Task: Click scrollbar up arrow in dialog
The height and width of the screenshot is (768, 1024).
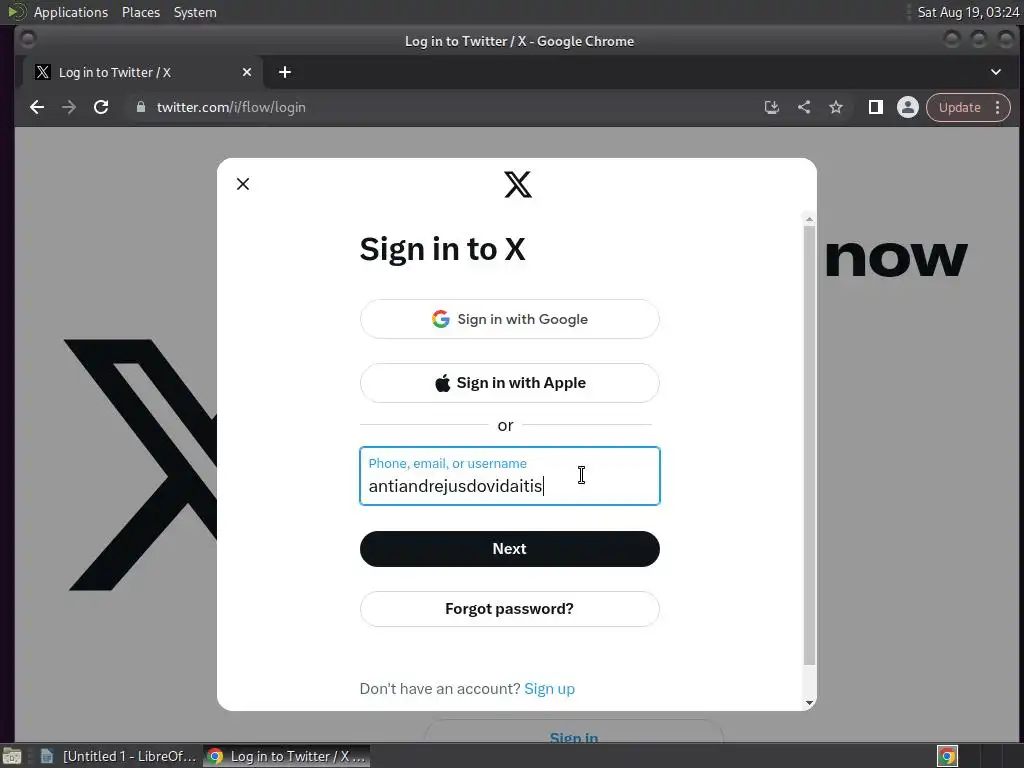Action: pos(809,219)
